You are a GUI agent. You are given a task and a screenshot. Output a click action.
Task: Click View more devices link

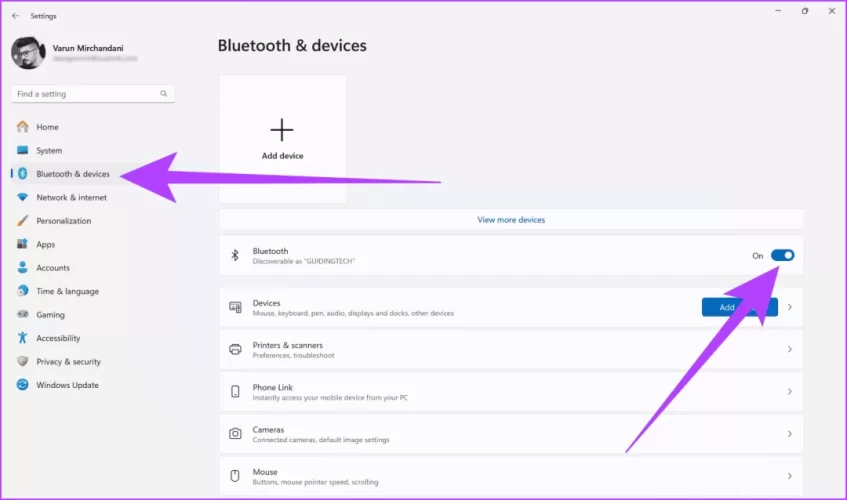(511, 220)
